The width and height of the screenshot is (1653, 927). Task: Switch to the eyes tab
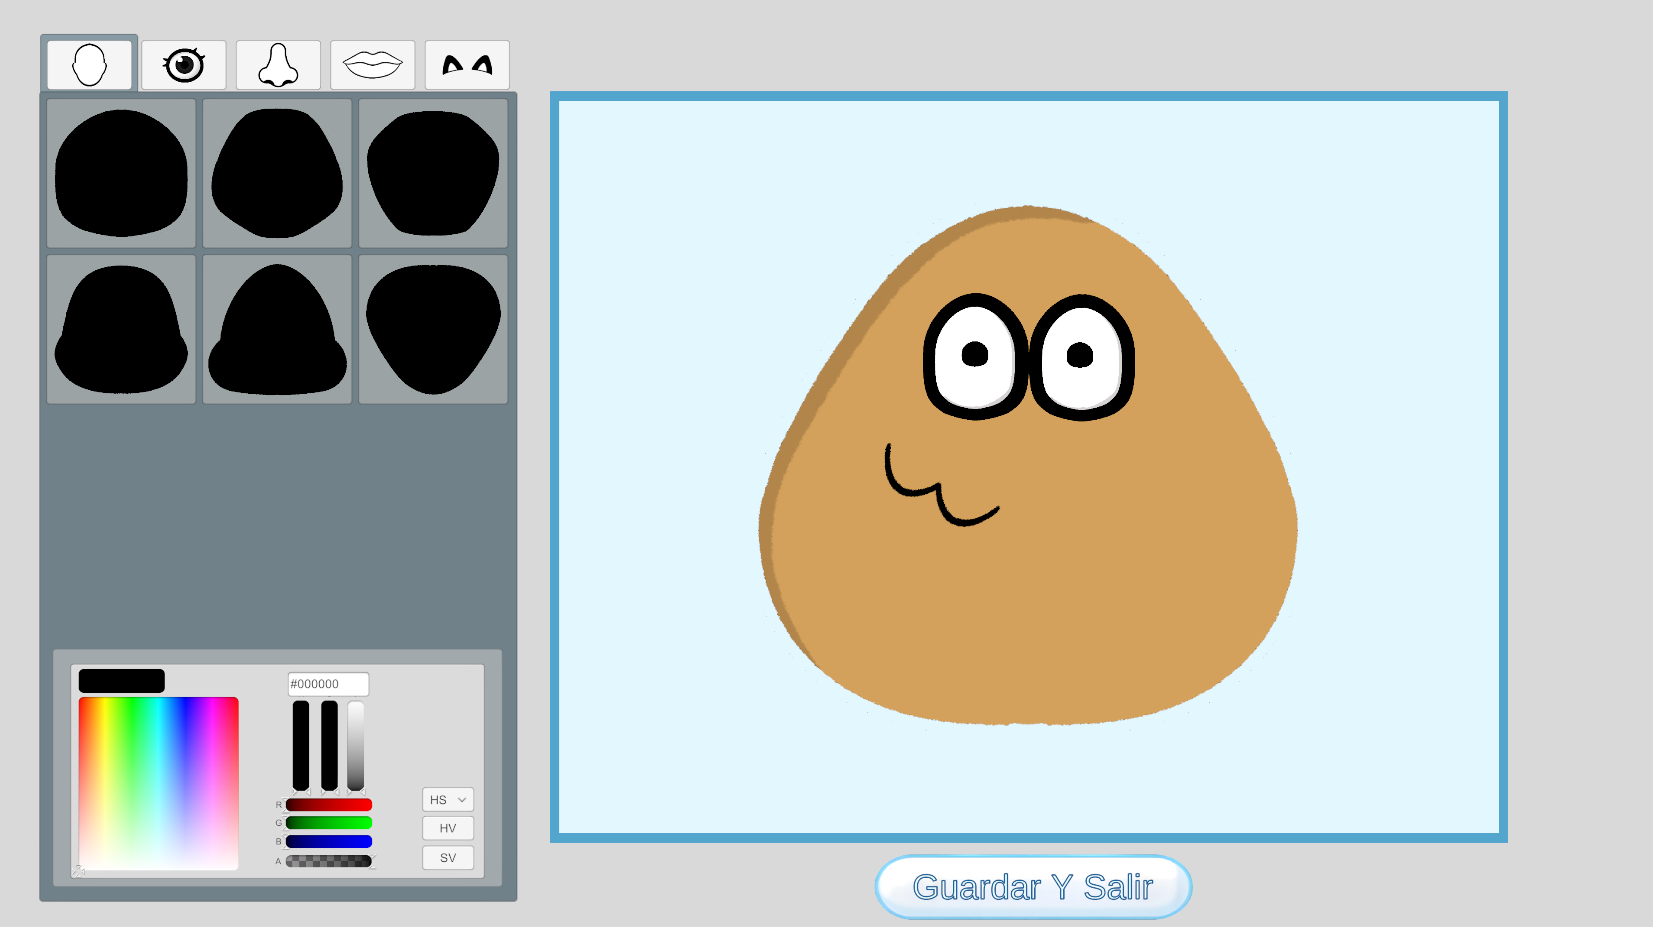coord(184,65)
